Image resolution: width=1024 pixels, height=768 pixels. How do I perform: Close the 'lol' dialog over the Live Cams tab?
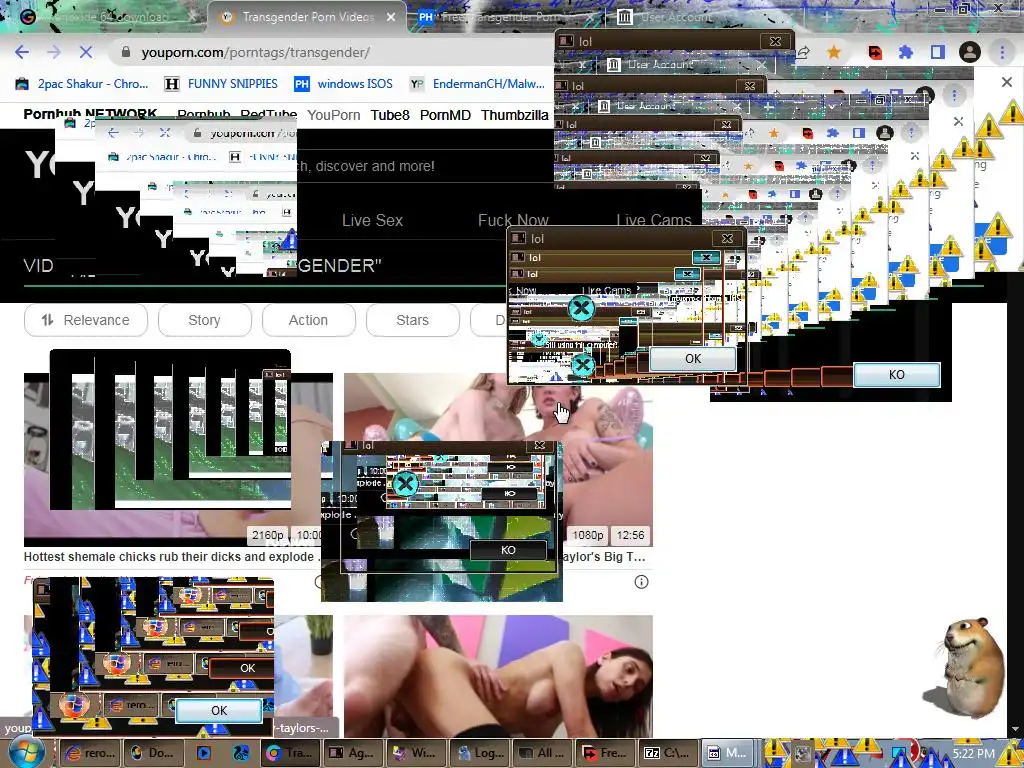coord(727,238)
